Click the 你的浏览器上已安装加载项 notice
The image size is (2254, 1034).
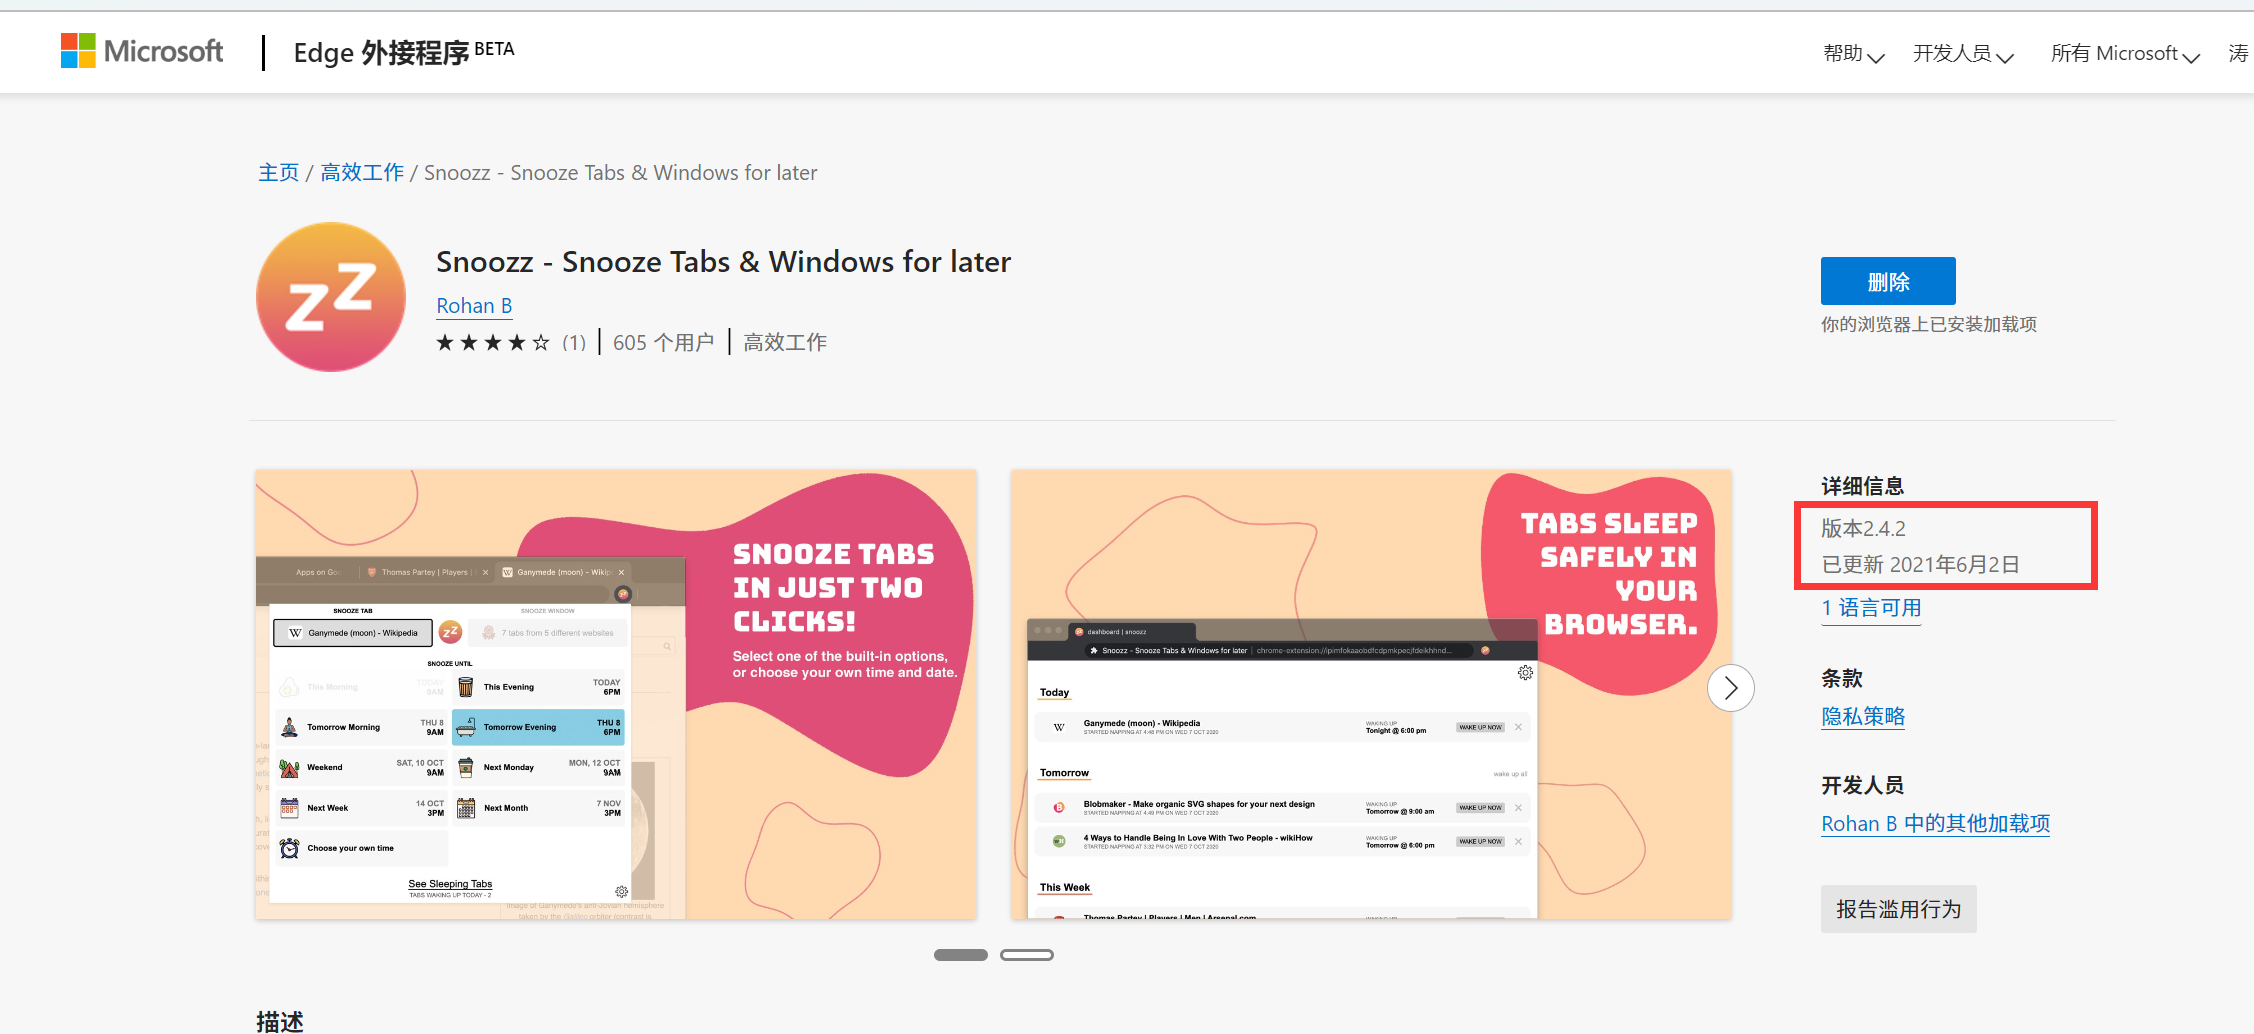pos(1929,325)
